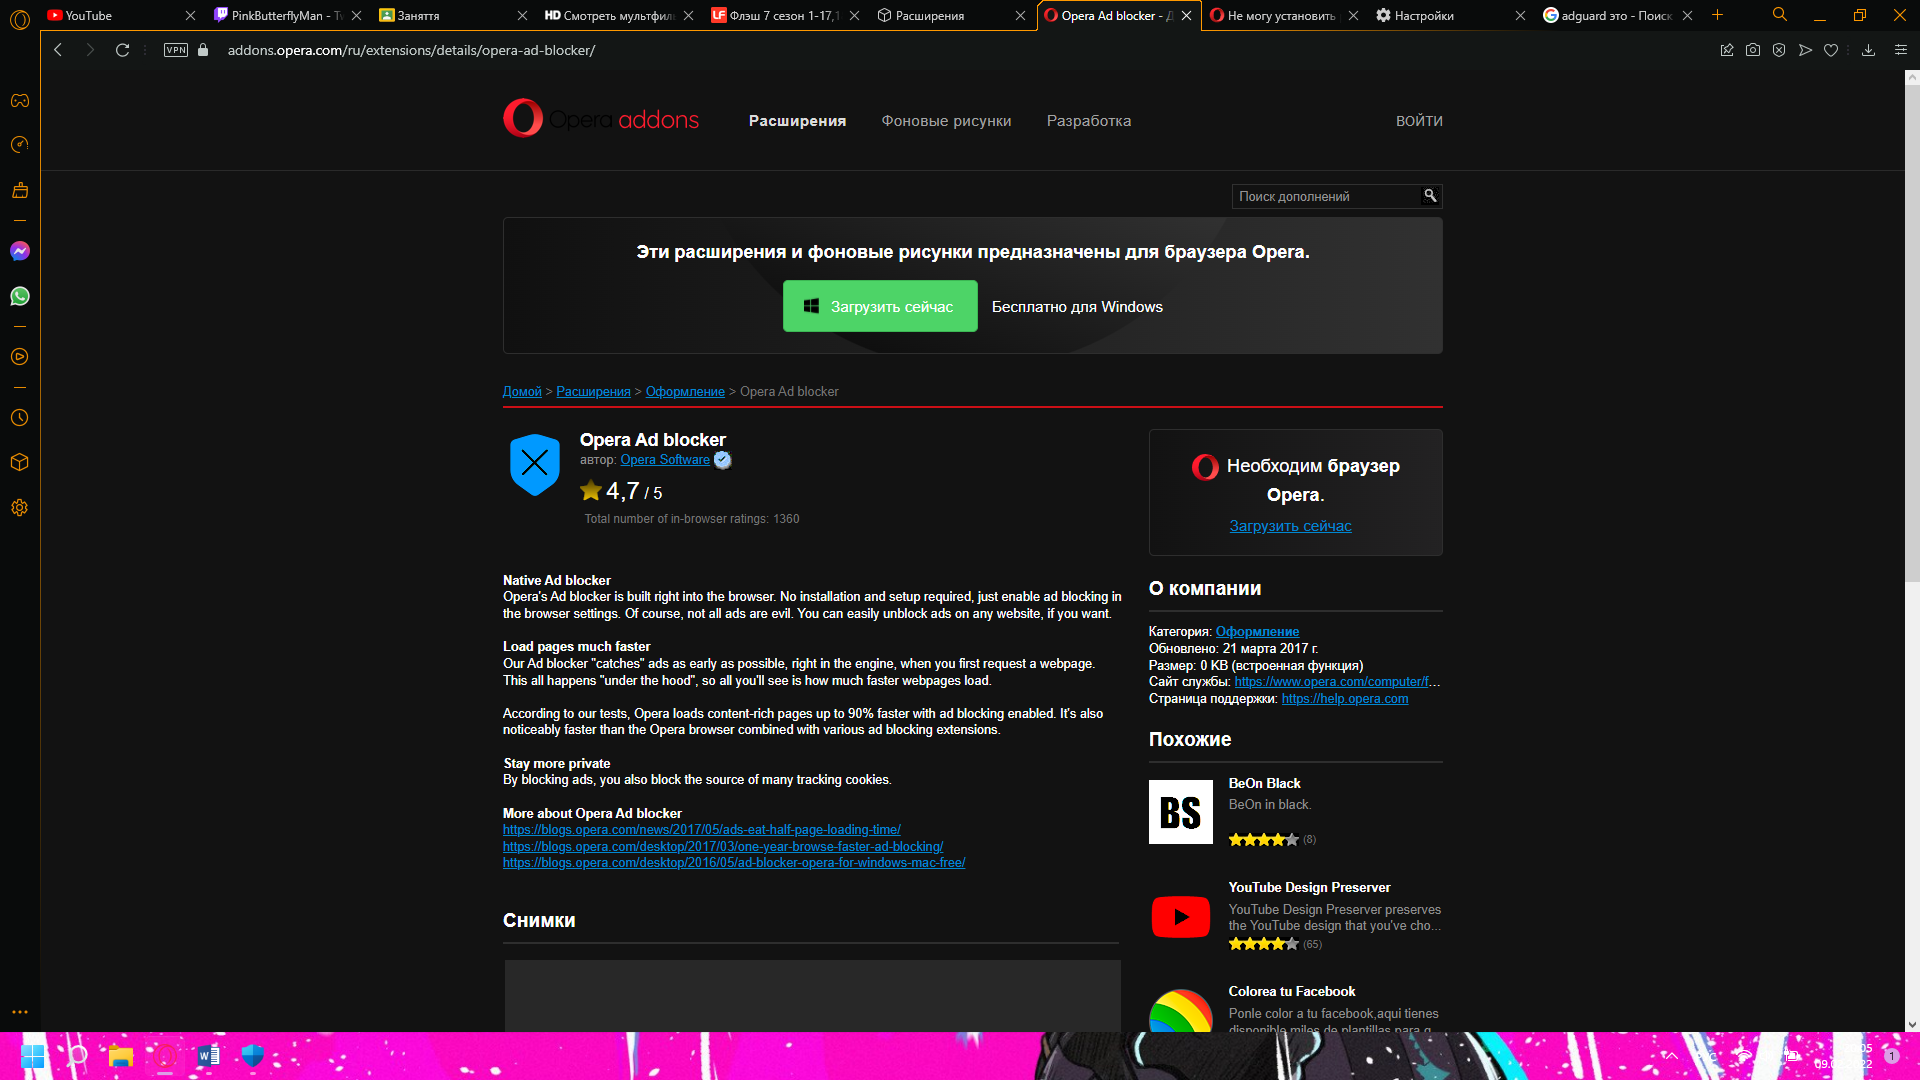
Task: Open GX Control speedometer icon in sidebar
Action: tap(20, 145)
